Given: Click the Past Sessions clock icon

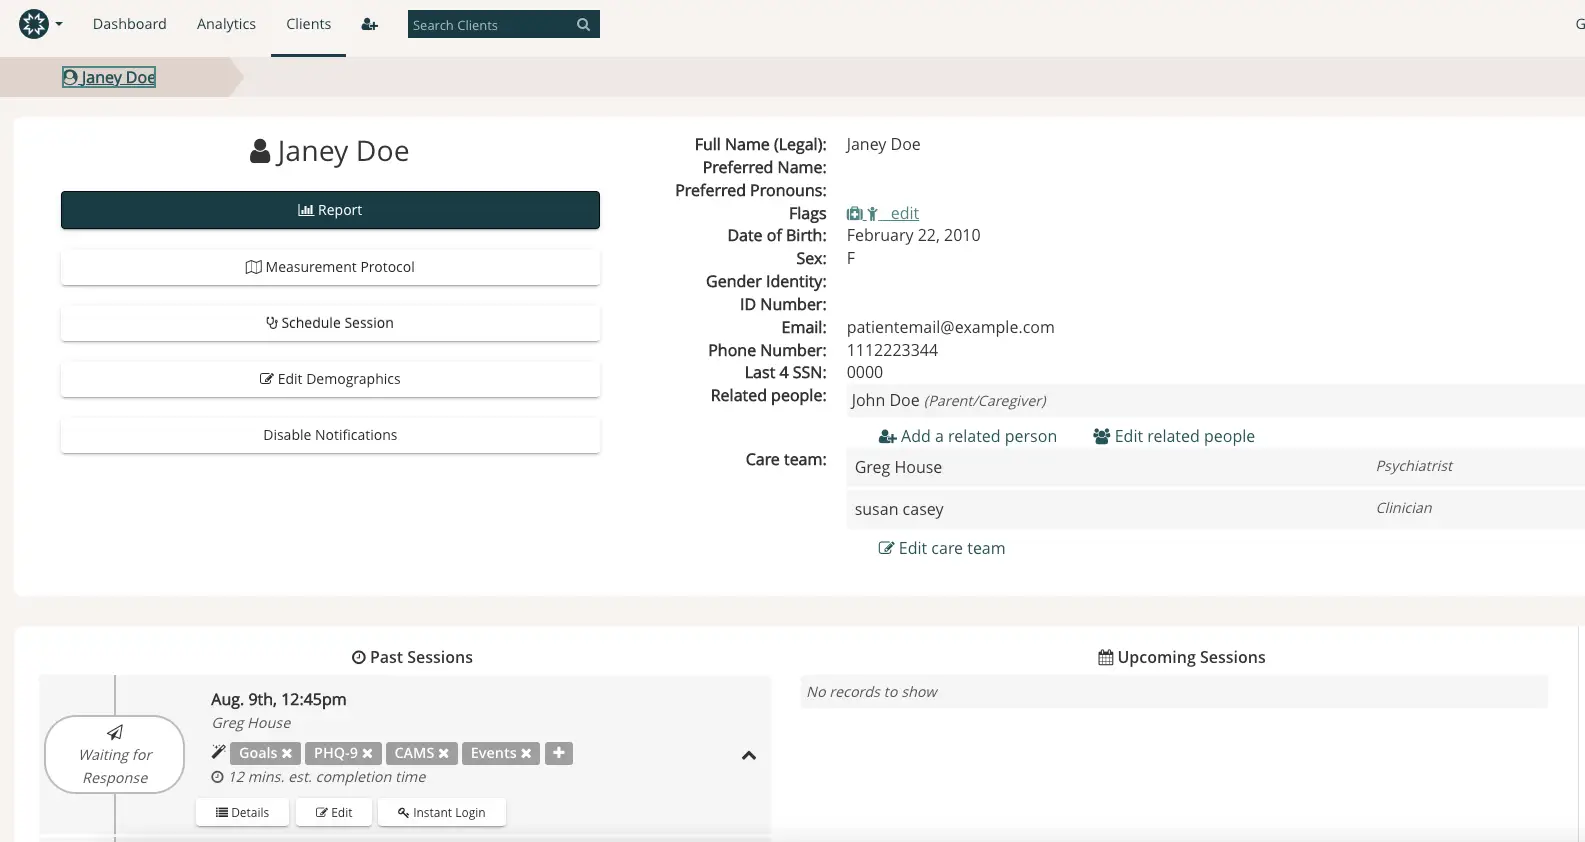Looking at the screenshot, I should click(x=358, y=657).
